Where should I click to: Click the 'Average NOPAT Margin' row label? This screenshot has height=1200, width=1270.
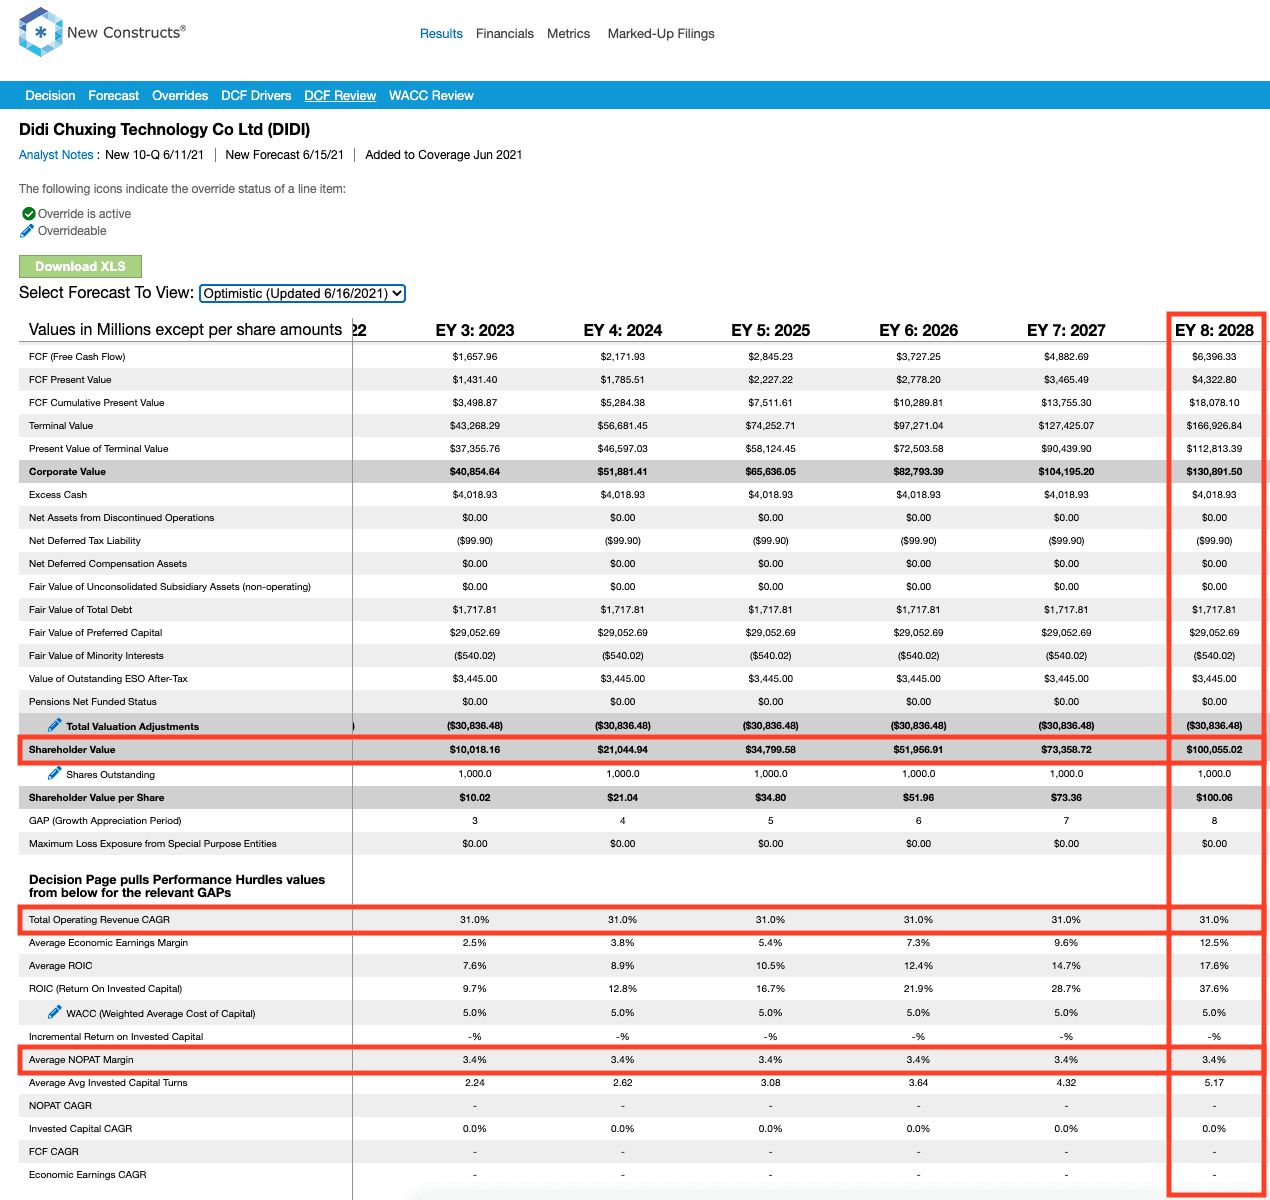81,1060
